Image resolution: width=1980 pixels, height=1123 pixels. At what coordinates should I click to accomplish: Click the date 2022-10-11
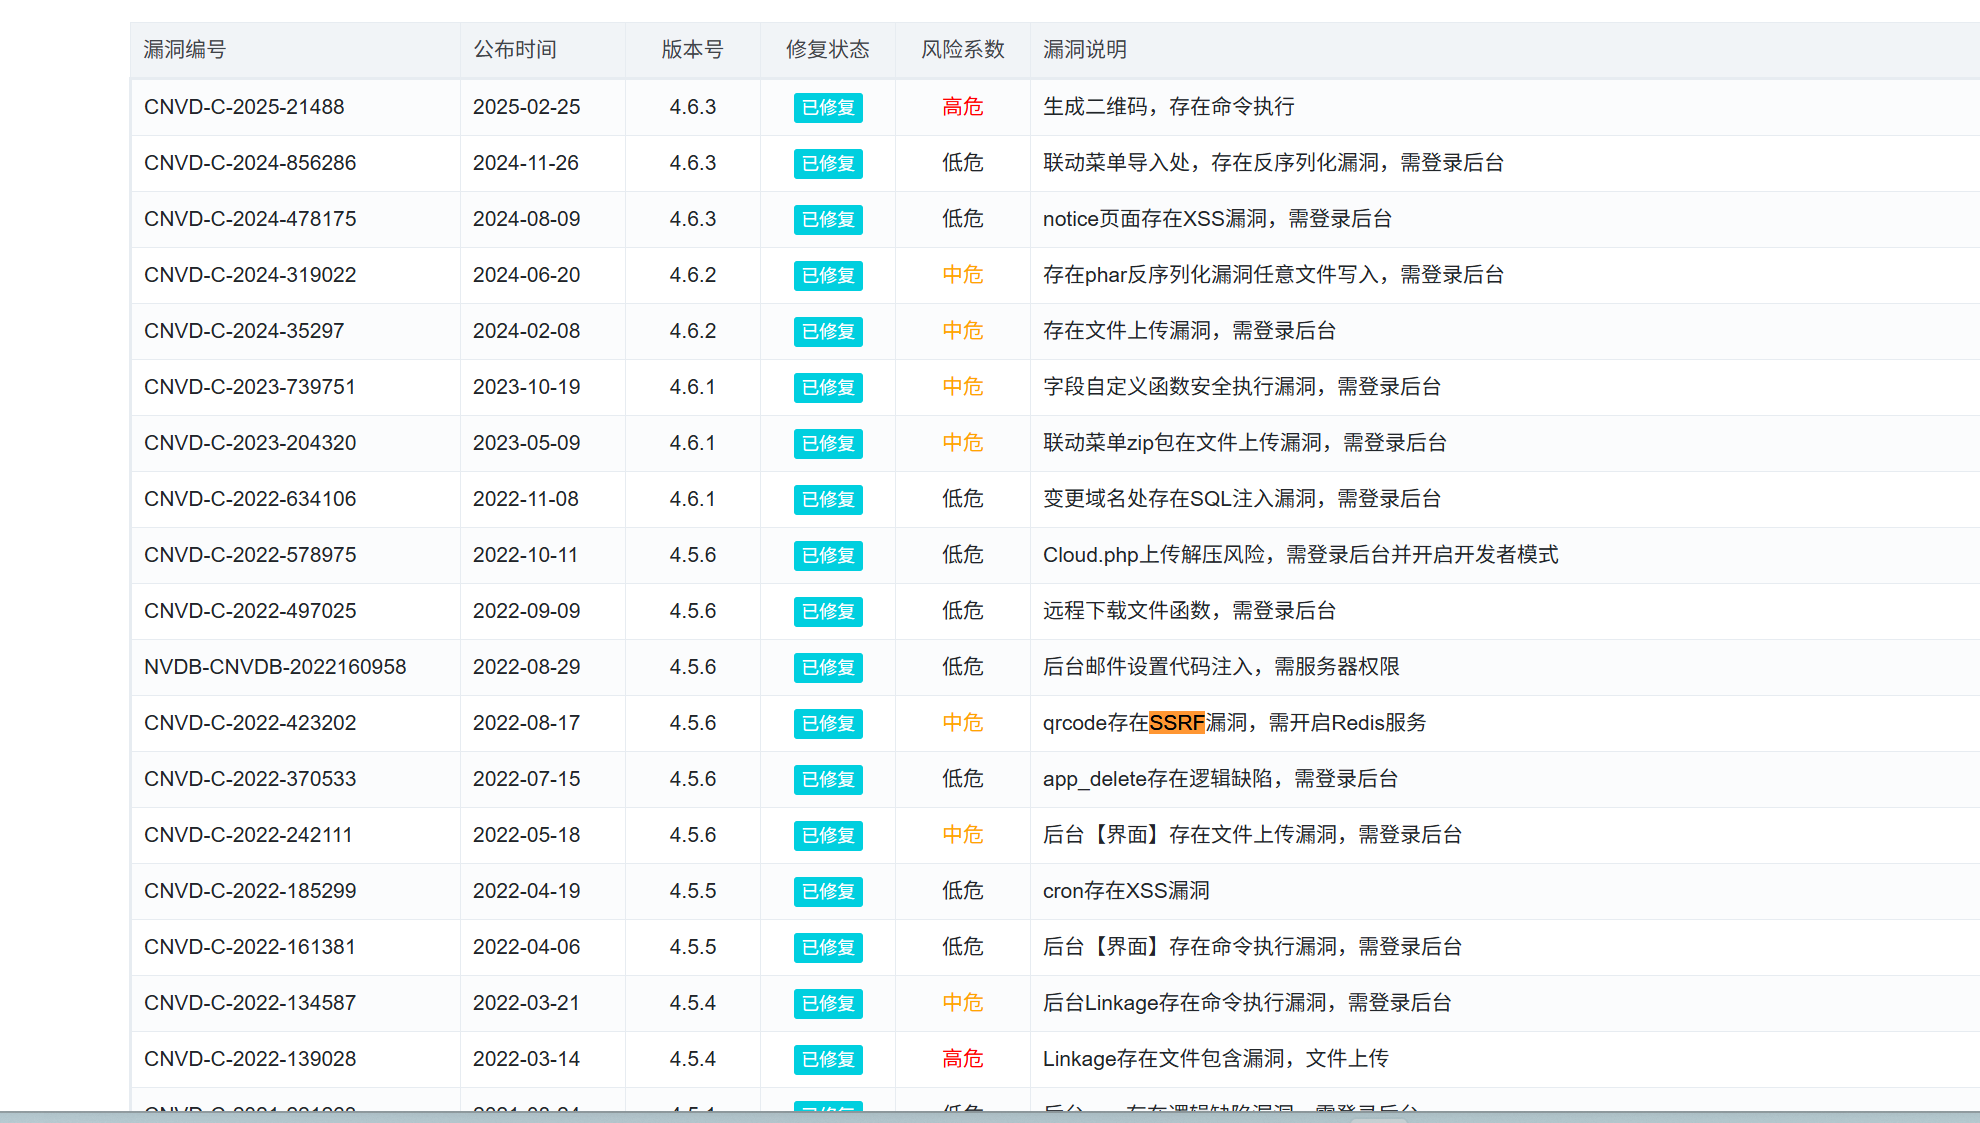(x=525, y=555)
